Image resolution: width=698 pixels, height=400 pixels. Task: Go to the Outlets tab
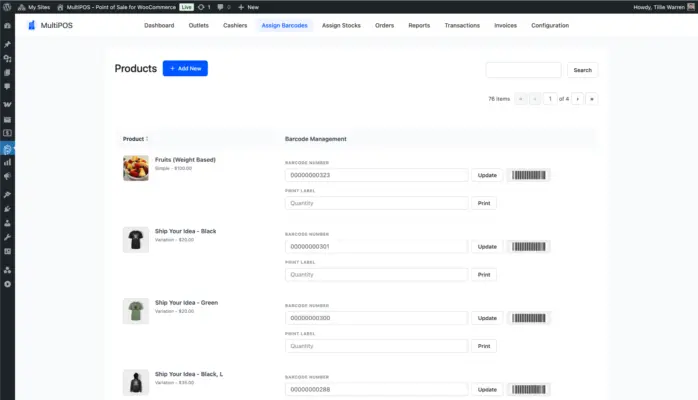click(199, 25)
